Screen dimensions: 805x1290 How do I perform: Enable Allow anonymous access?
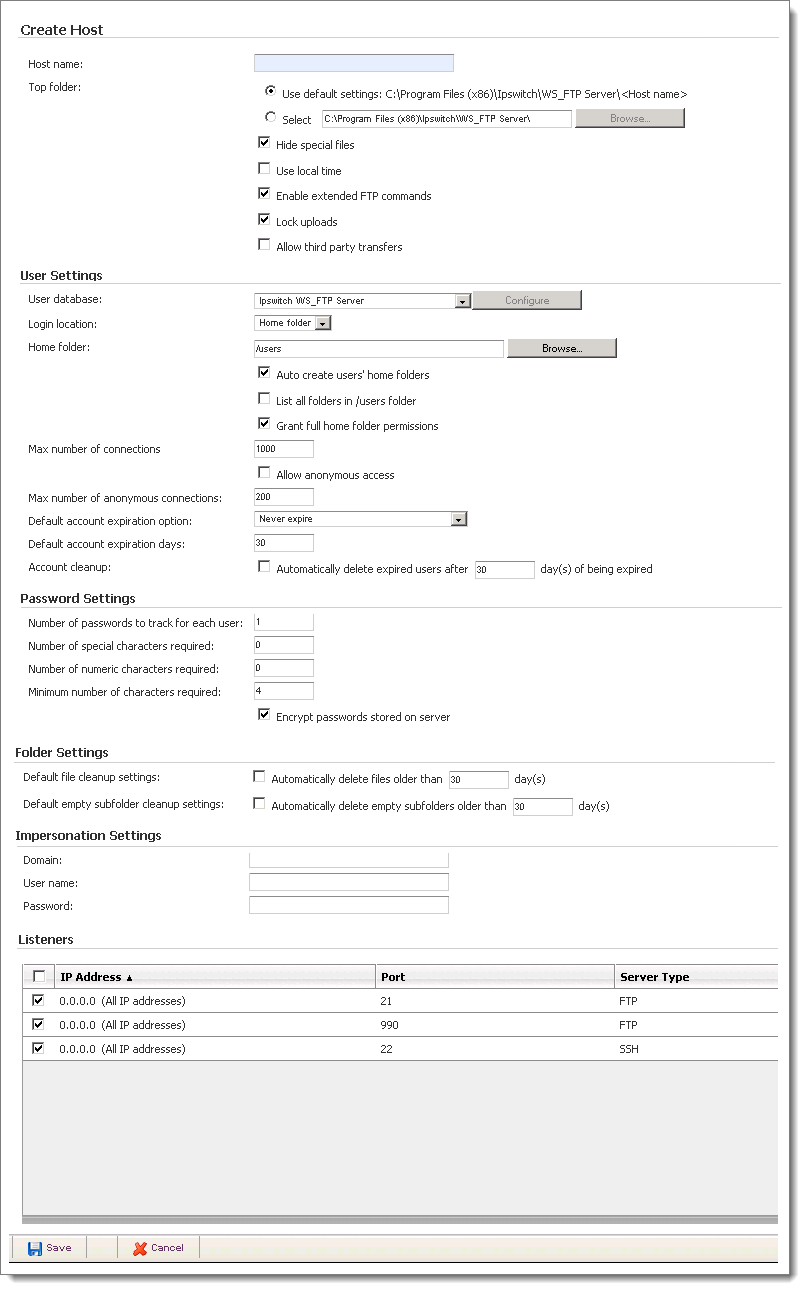click(264, 474)
